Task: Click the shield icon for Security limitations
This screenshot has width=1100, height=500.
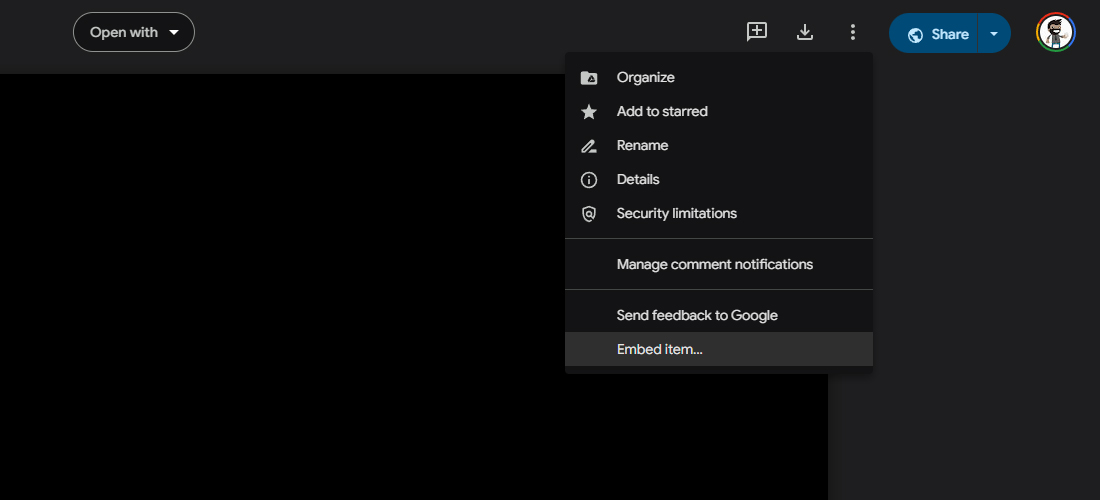Action: (x=589, y=214)
